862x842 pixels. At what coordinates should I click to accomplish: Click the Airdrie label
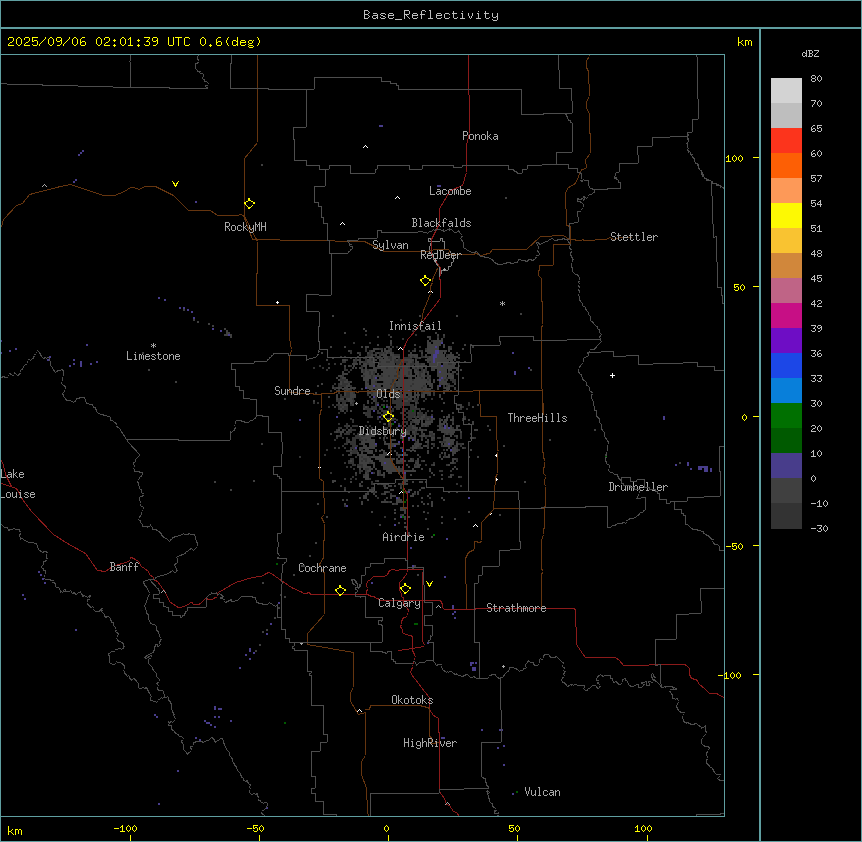click(404, 537)
